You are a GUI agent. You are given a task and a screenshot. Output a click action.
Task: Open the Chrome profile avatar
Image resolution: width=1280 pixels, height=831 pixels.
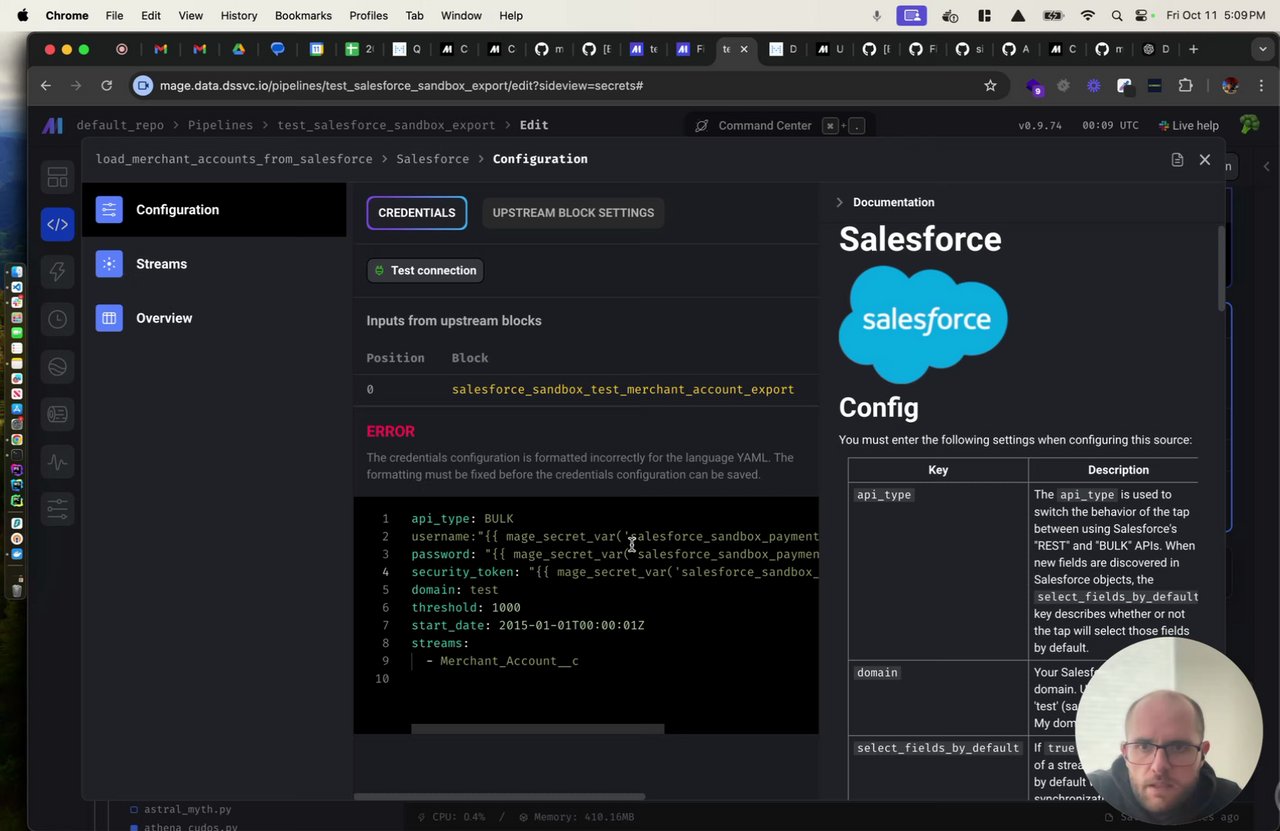[x=1230, y=86]
